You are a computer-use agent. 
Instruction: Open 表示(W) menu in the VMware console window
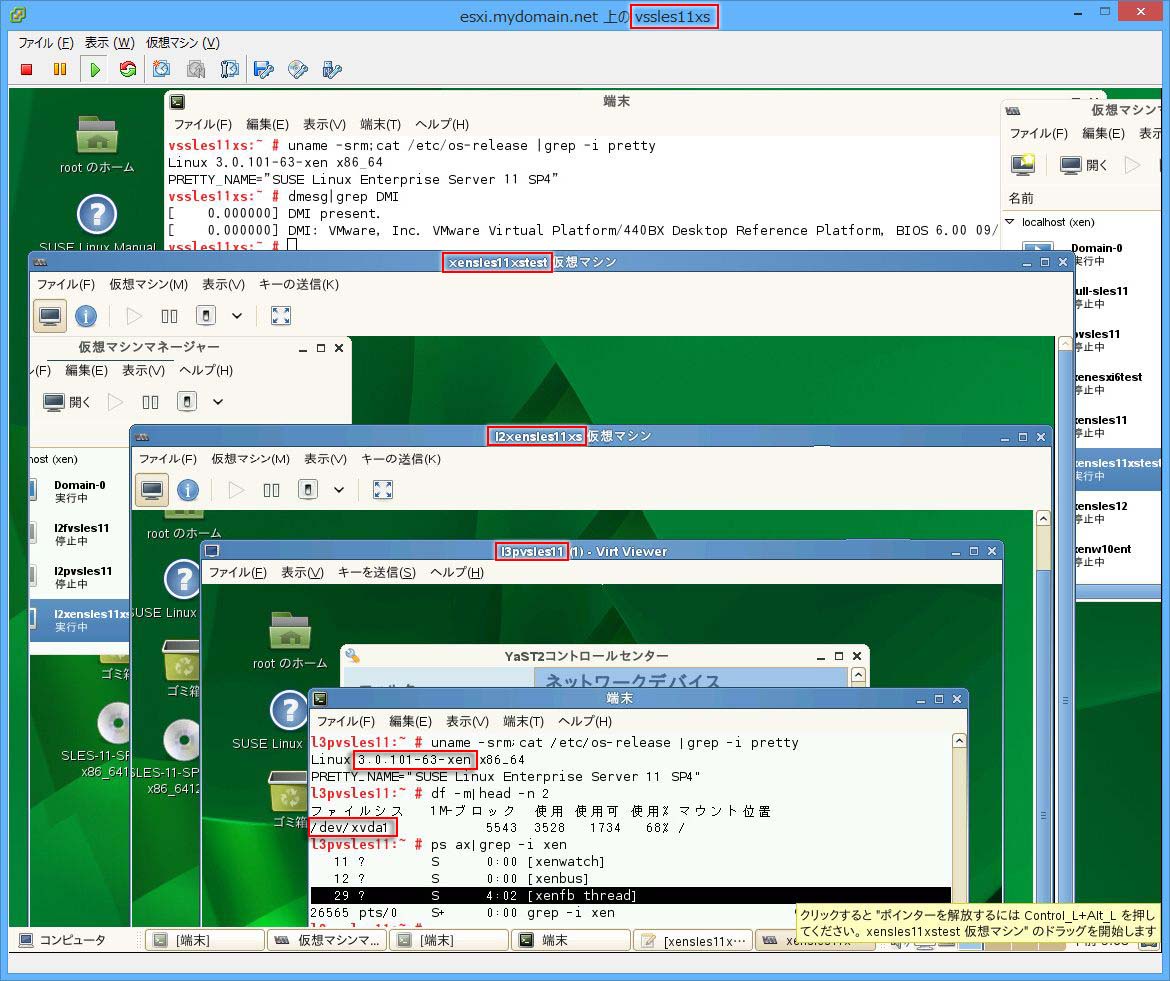(x=109, y=43)
